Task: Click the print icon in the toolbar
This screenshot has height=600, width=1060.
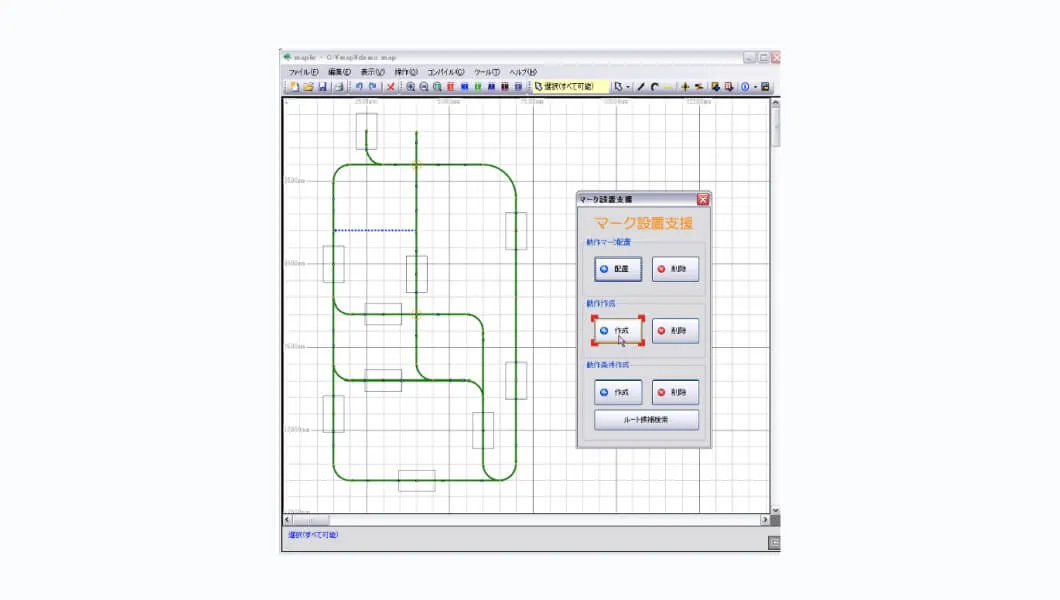Action: 339,87
